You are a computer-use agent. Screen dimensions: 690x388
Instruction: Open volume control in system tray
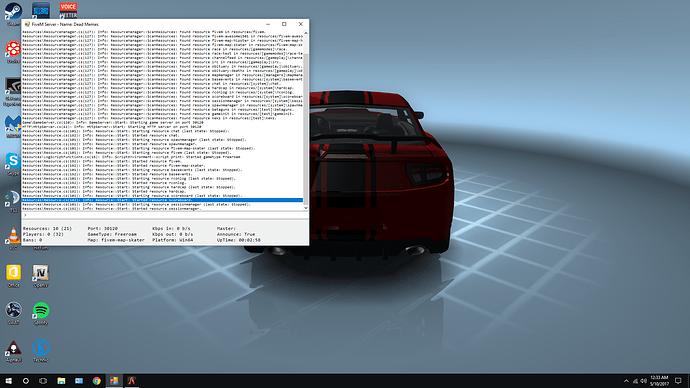[x=644, y=381]
